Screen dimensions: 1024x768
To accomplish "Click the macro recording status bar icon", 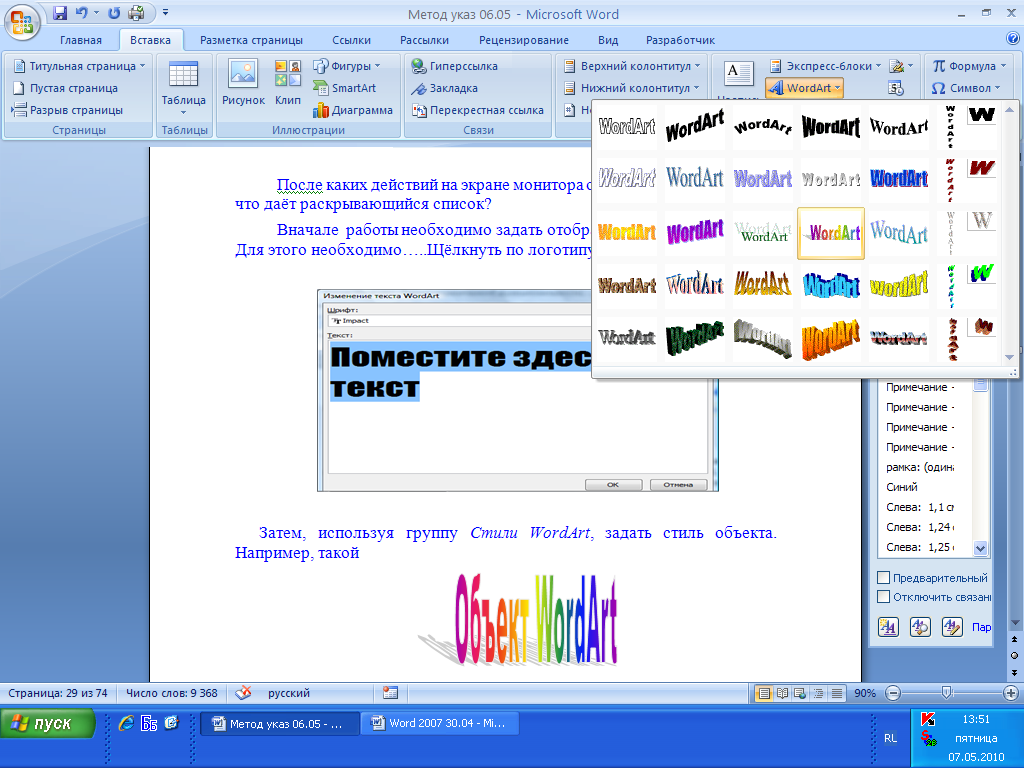I will coord(391,693).
